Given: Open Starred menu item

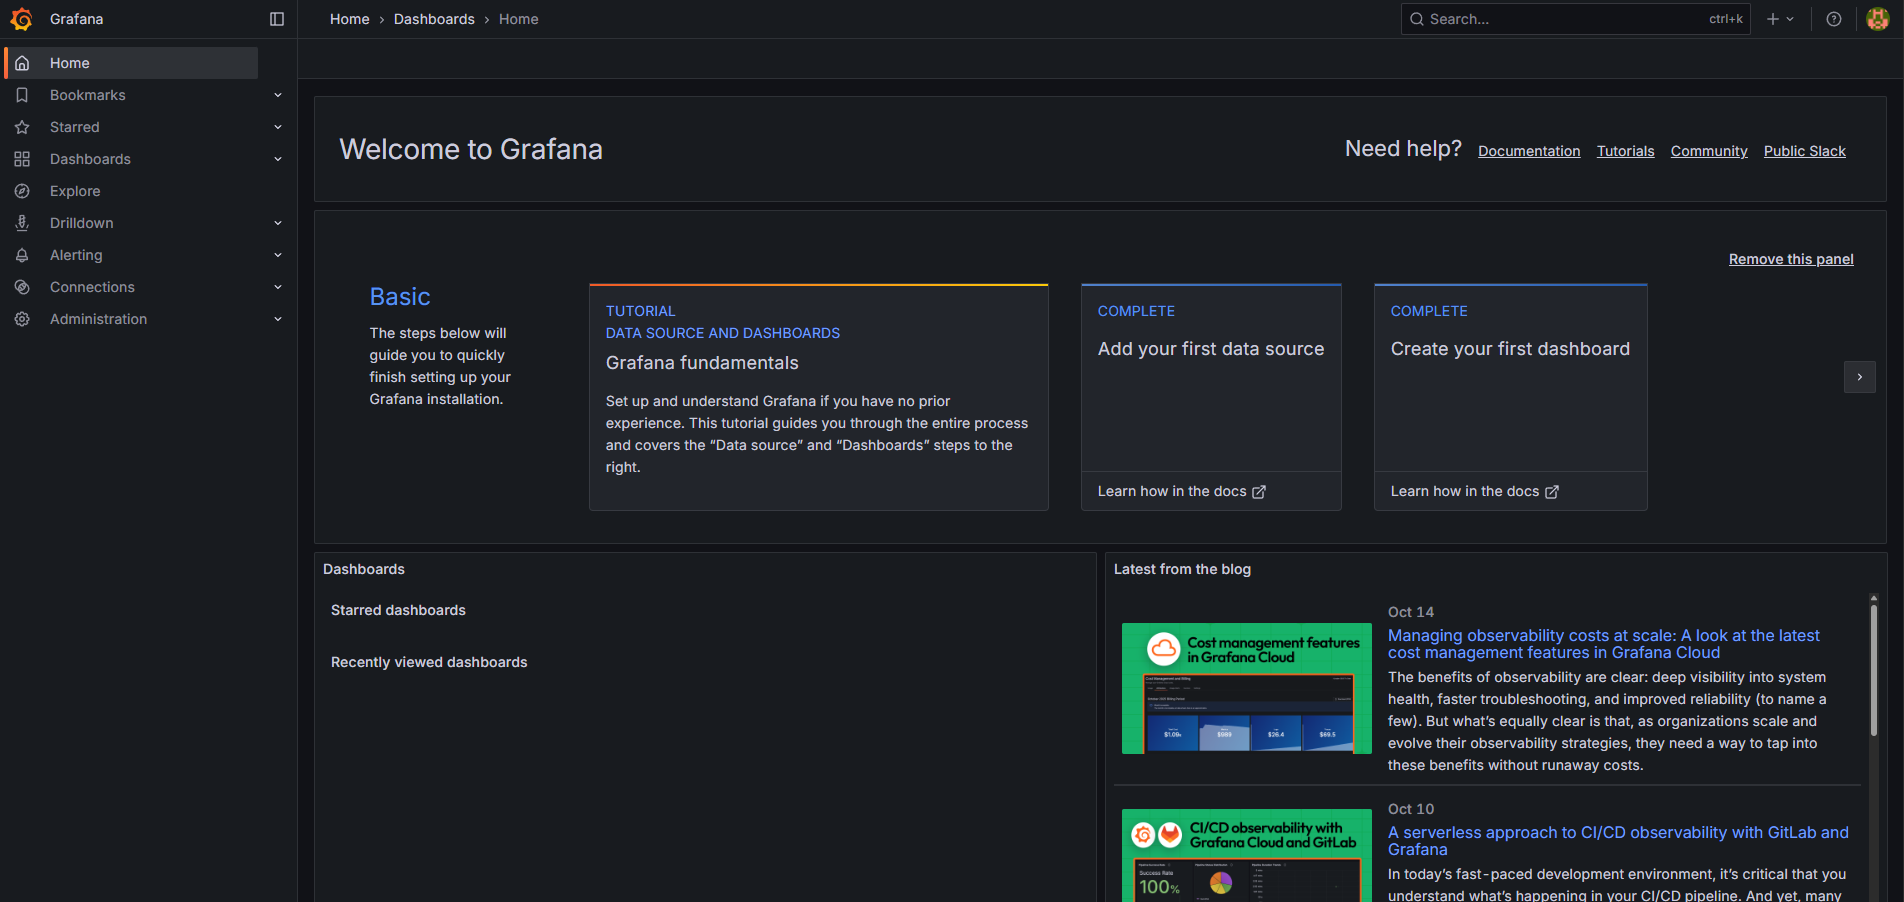Looking at the screenshot, I should 75,127.
